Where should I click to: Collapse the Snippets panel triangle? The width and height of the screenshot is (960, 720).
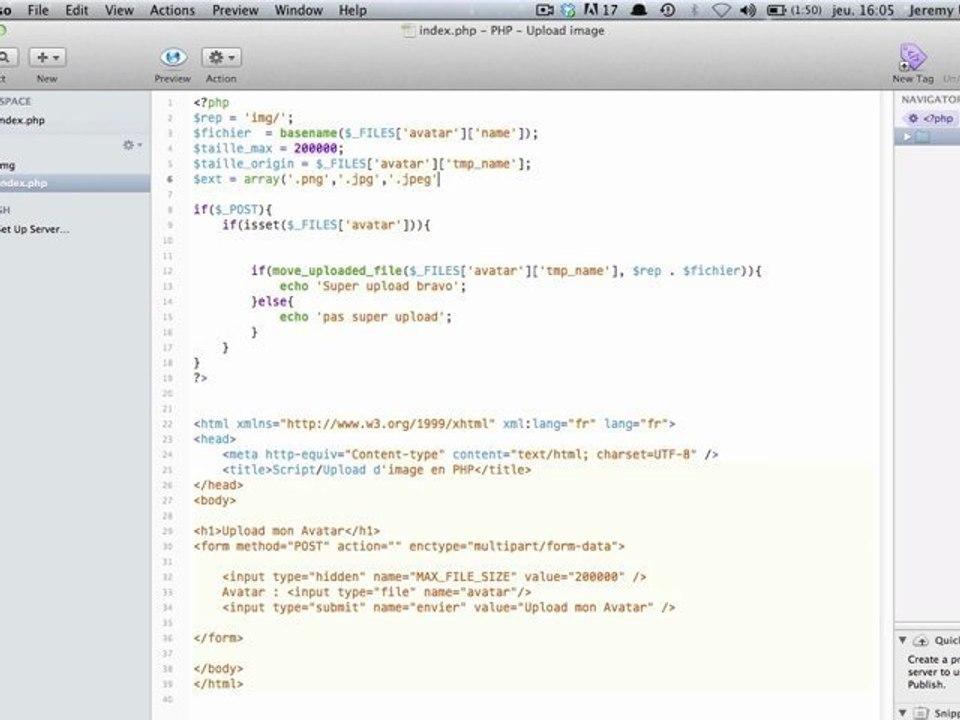902,712
